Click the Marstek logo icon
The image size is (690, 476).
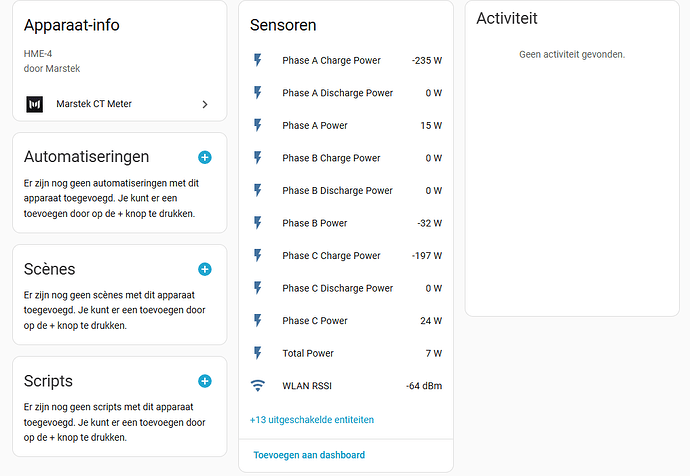[34, 104]
